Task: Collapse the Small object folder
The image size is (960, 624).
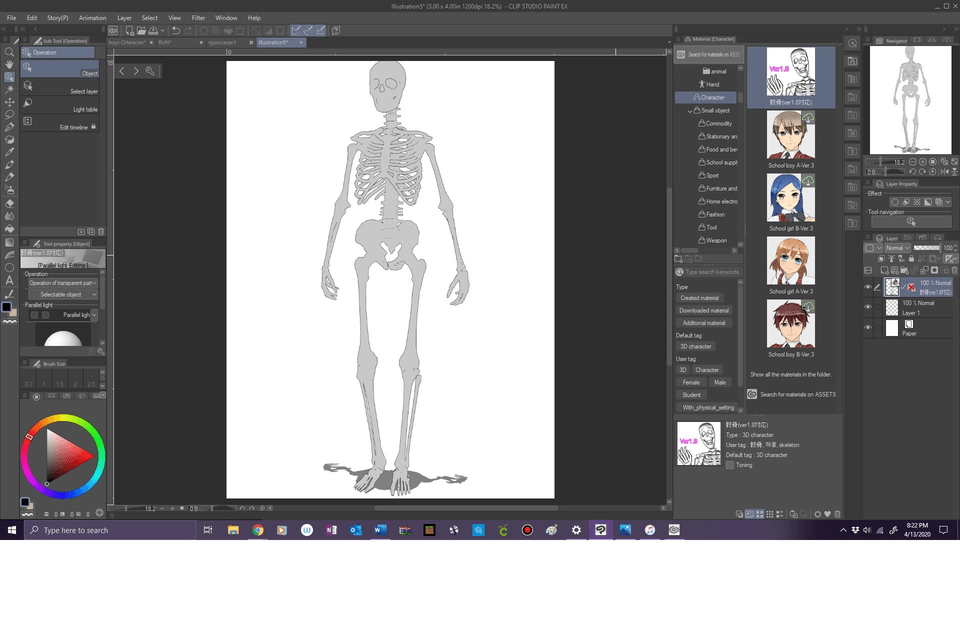Action: [690, 111]
